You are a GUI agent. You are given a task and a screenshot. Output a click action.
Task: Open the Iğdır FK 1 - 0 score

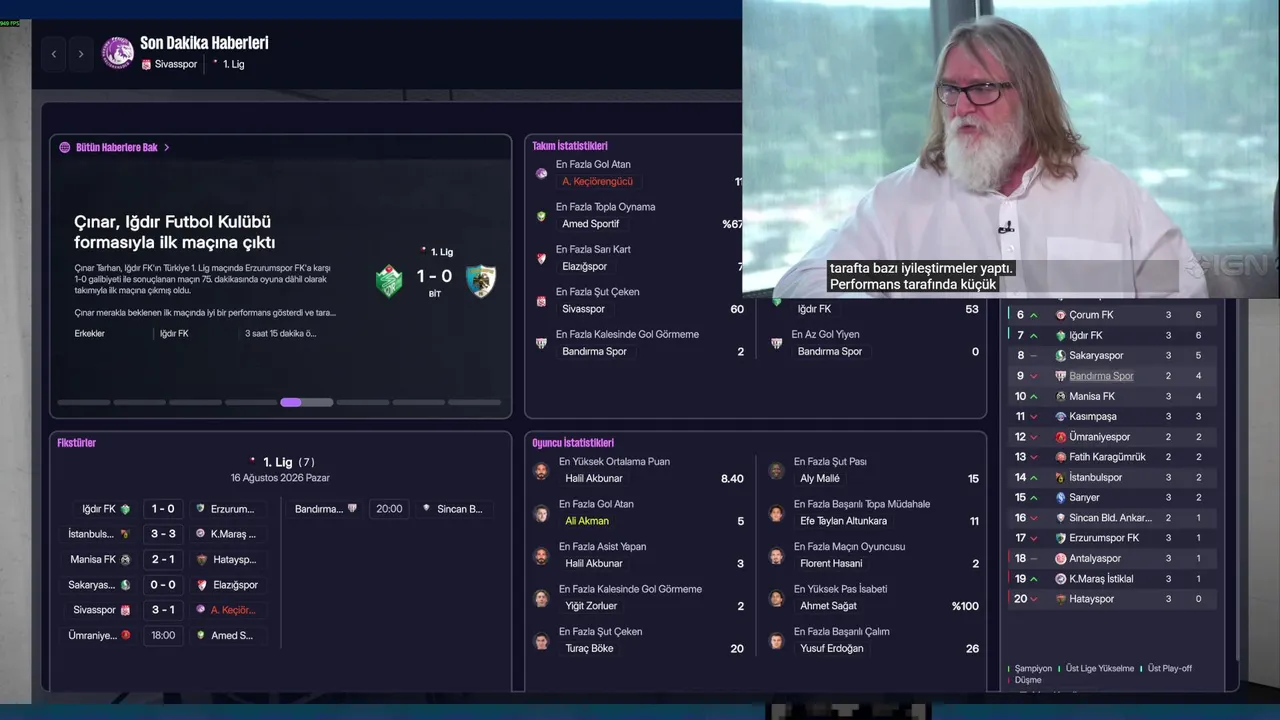163,509
